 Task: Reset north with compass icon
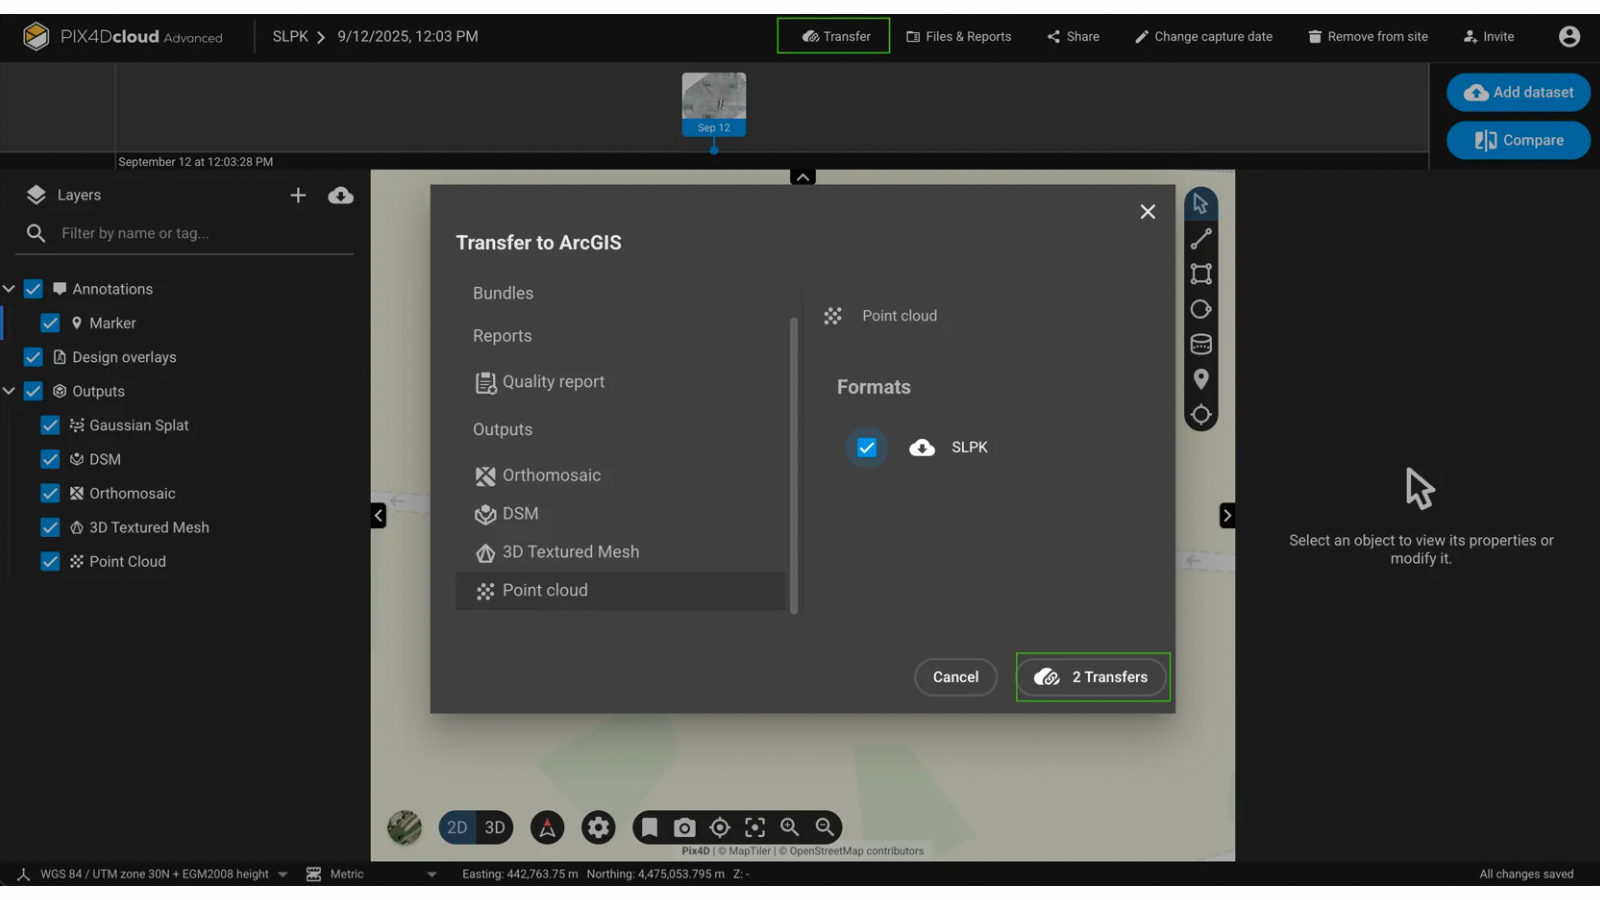(547, 827)
